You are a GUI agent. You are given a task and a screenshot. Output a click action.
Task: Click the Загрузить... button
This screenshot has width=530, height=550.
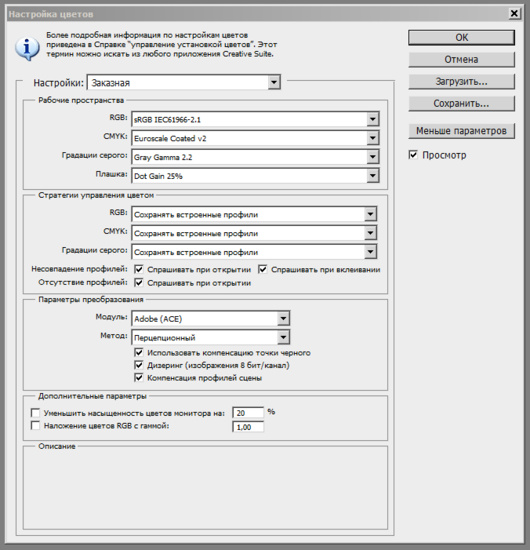coord(461,81)
